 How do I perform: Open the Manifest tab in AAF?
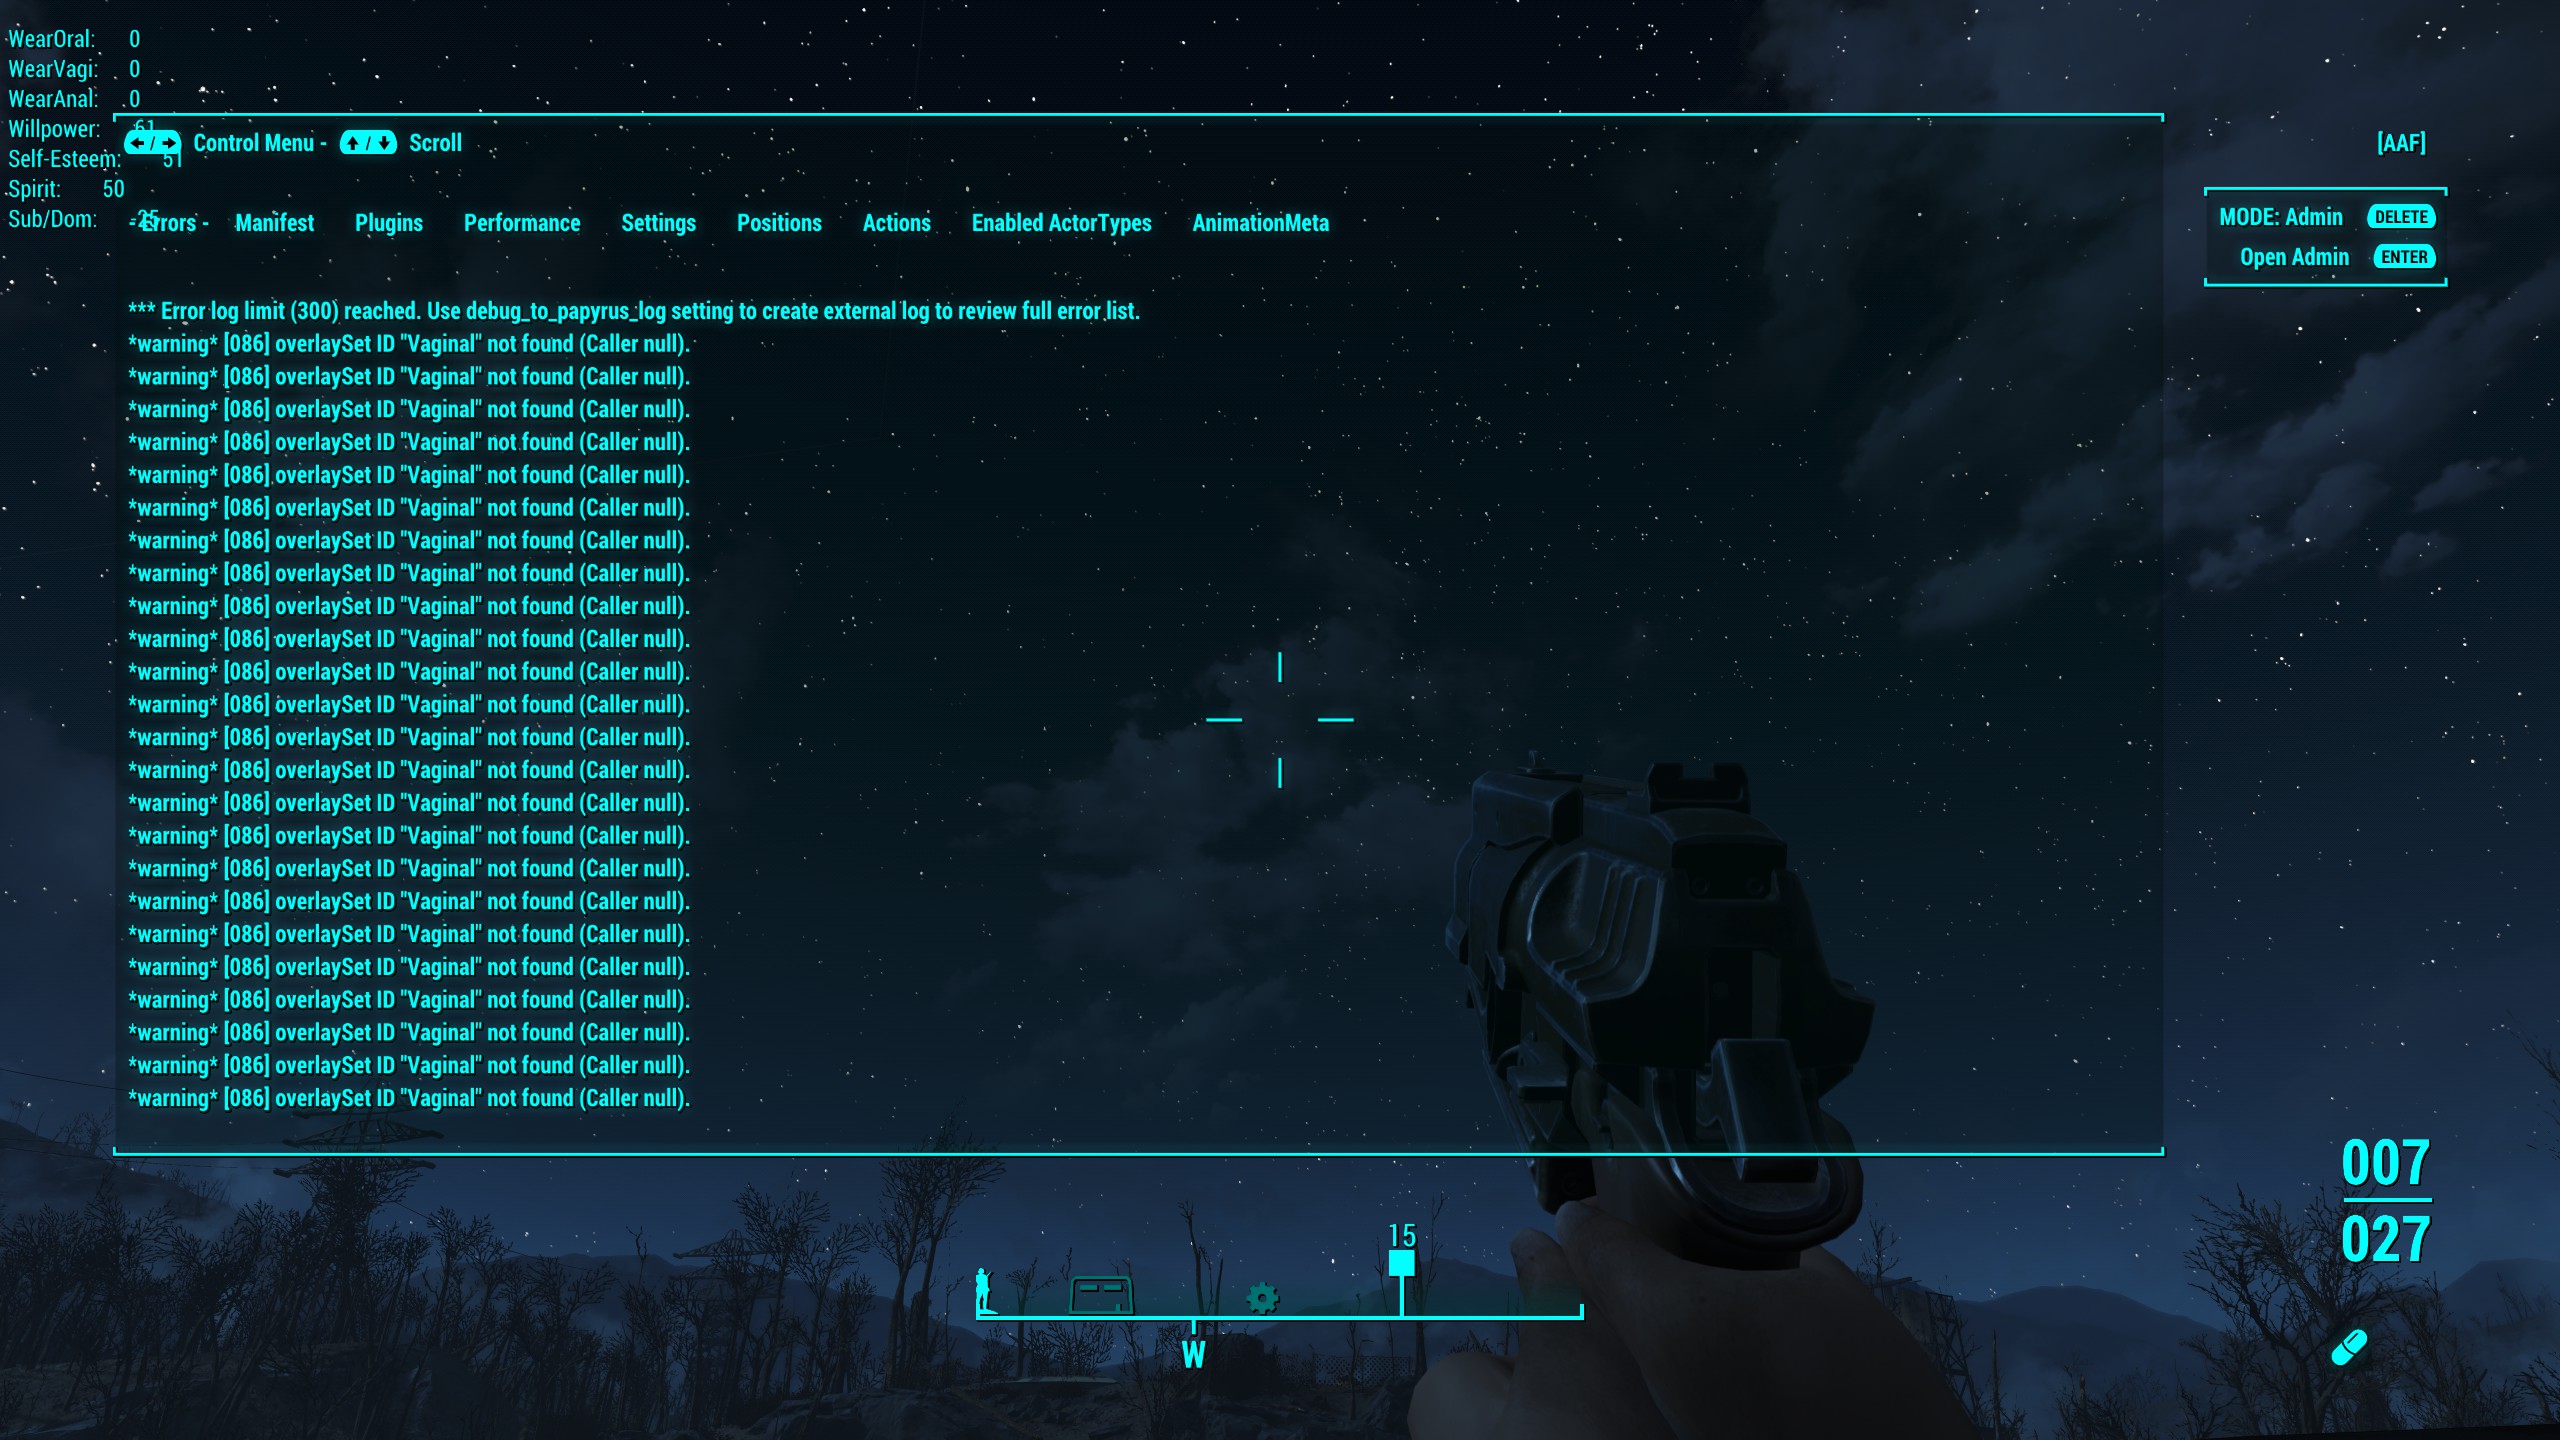coord(274,222)
